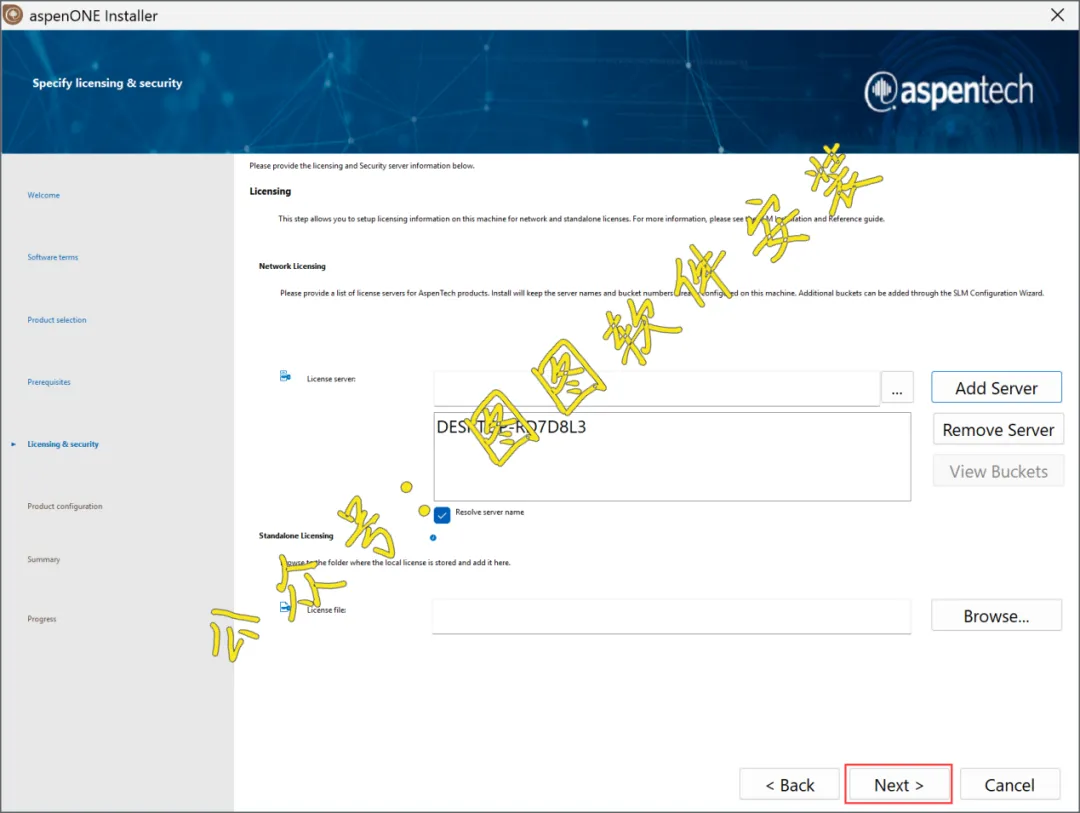Viewport: 1080px width, 813px height.
Task: Click the aspentech logo
Action: [x=948, y=91]
